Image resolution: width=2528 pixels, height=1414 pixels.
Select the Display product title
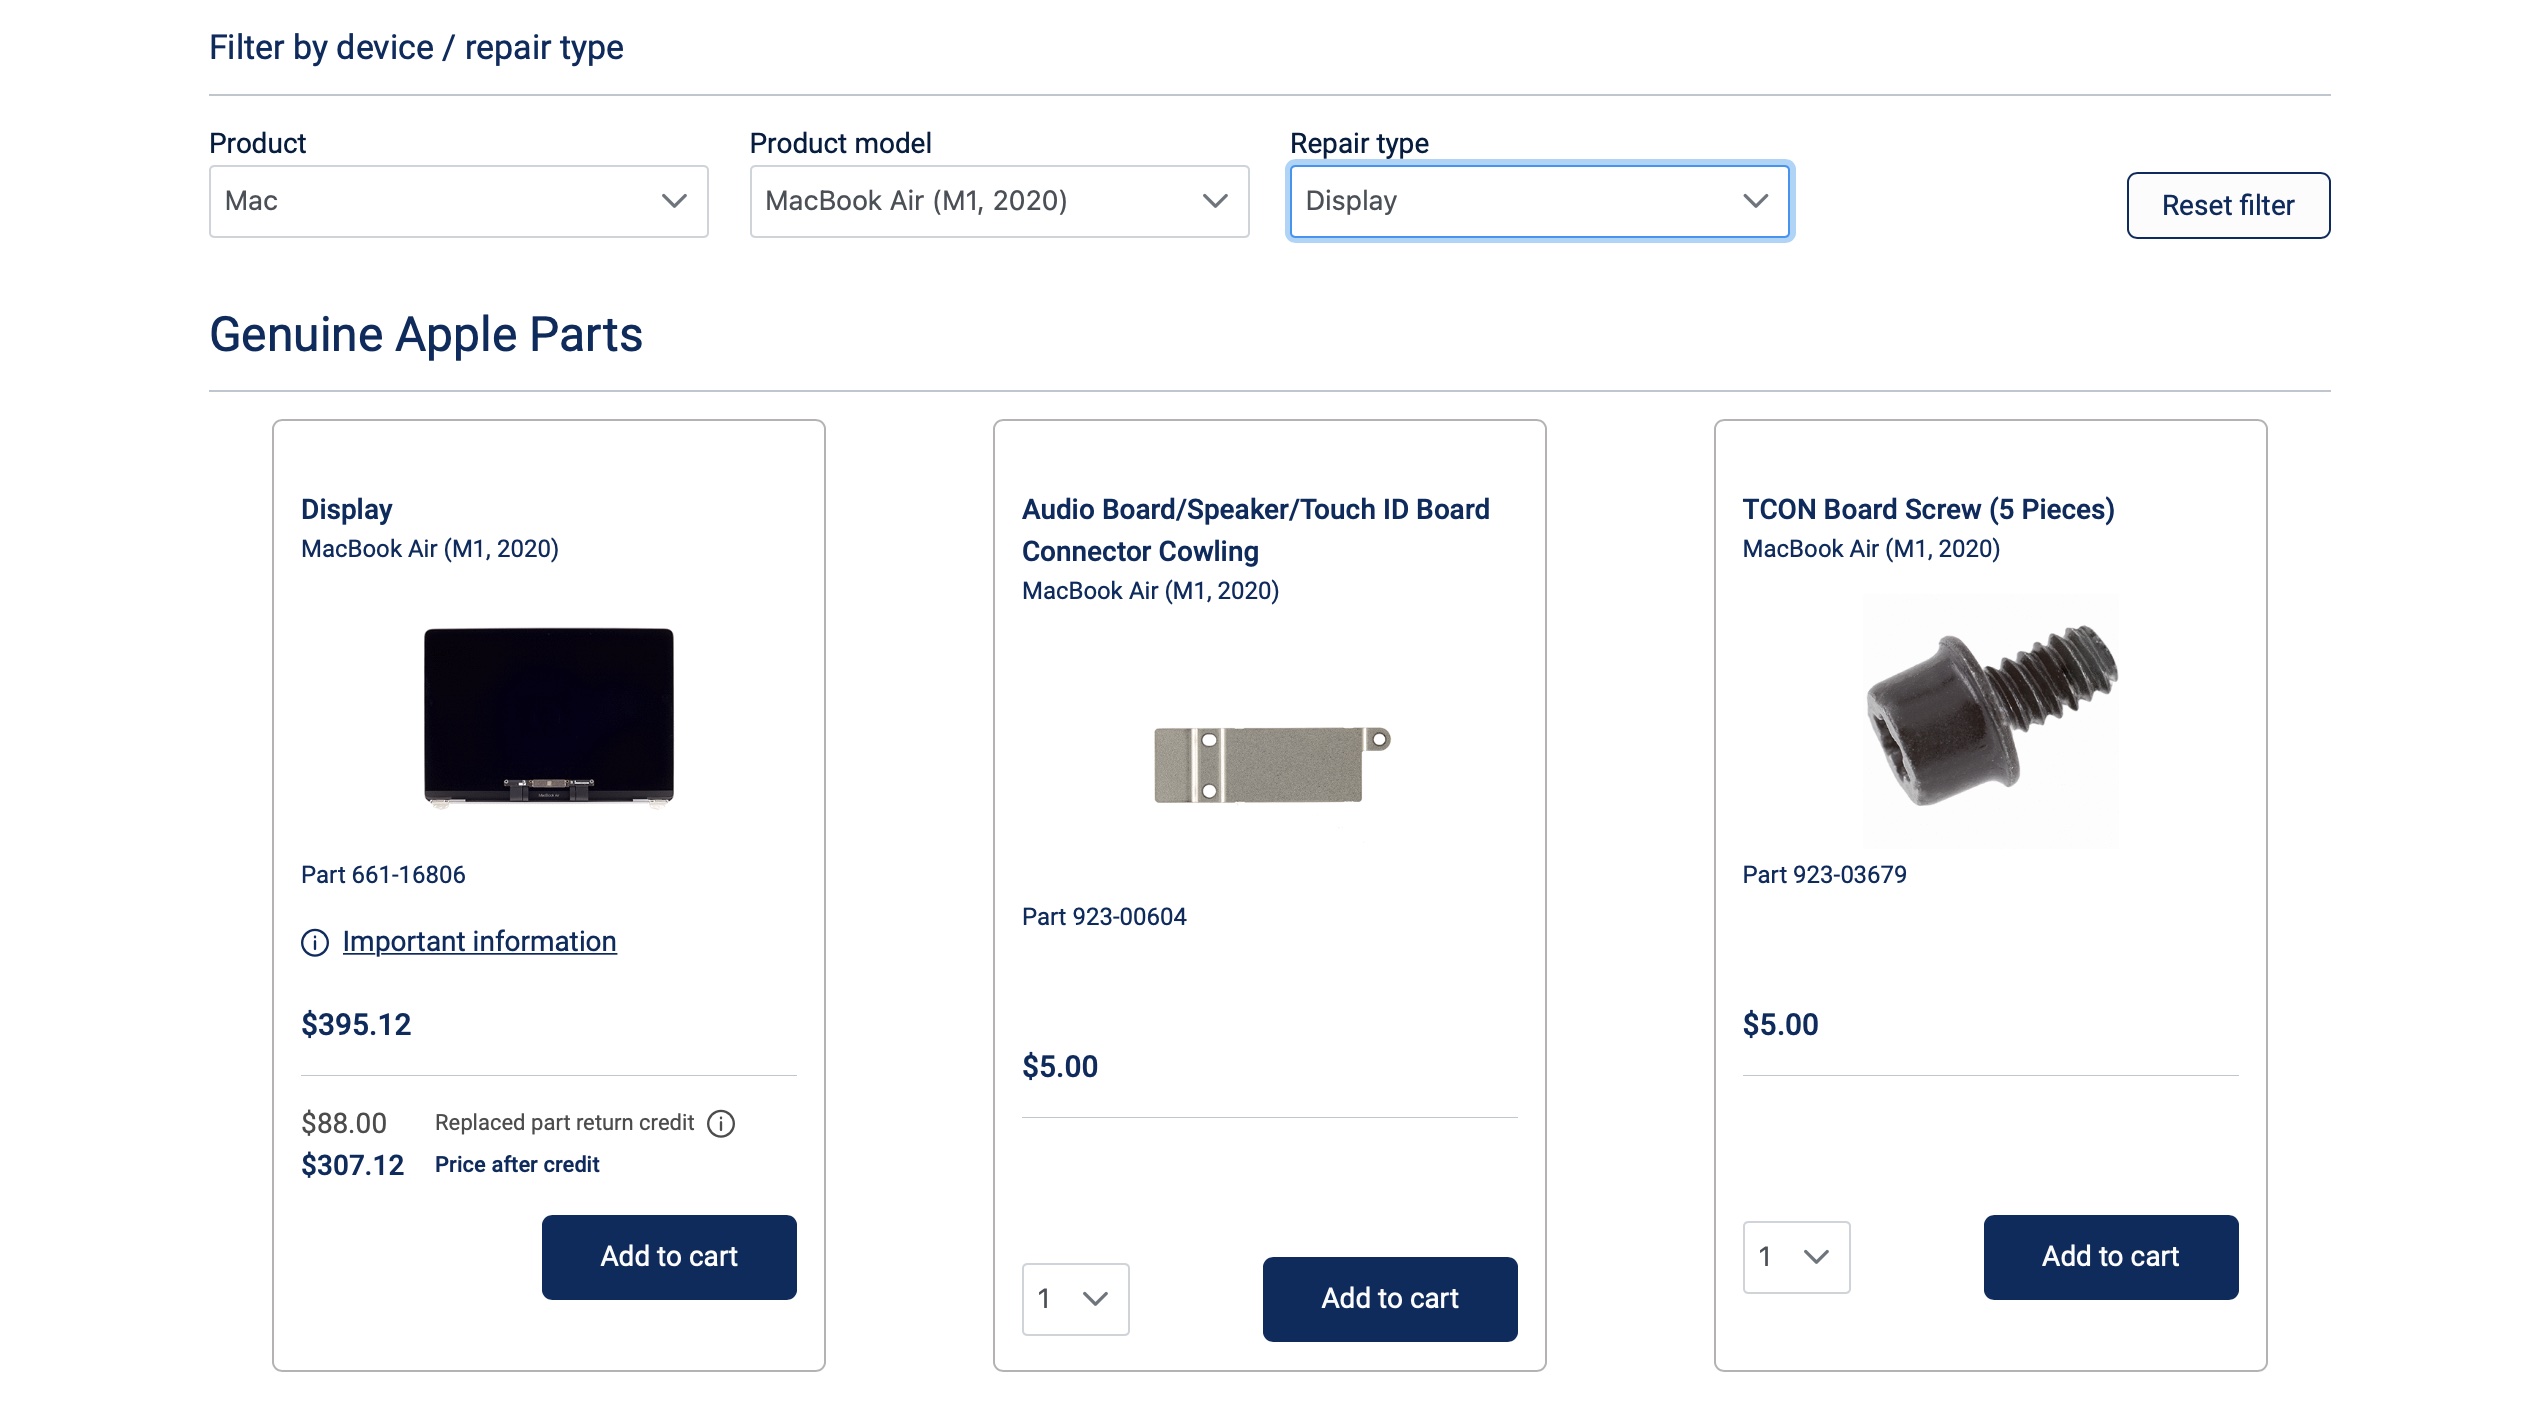pos(347,509)
